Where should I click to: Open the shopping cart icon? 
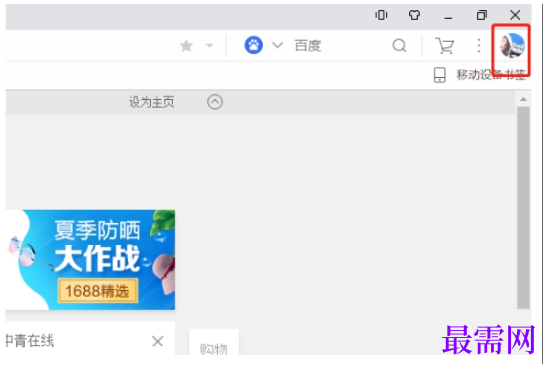pyautogui.click(x=444, y=46)
